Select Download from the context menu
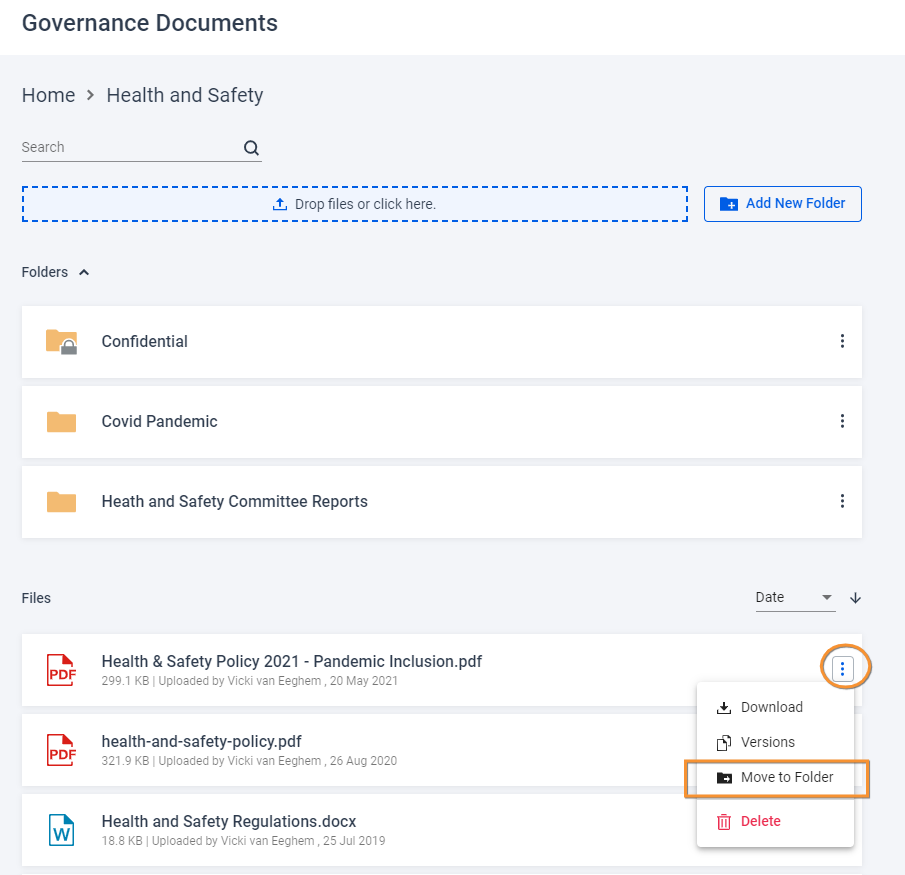This screenshot has height=875, width=905. coord(771,707)
